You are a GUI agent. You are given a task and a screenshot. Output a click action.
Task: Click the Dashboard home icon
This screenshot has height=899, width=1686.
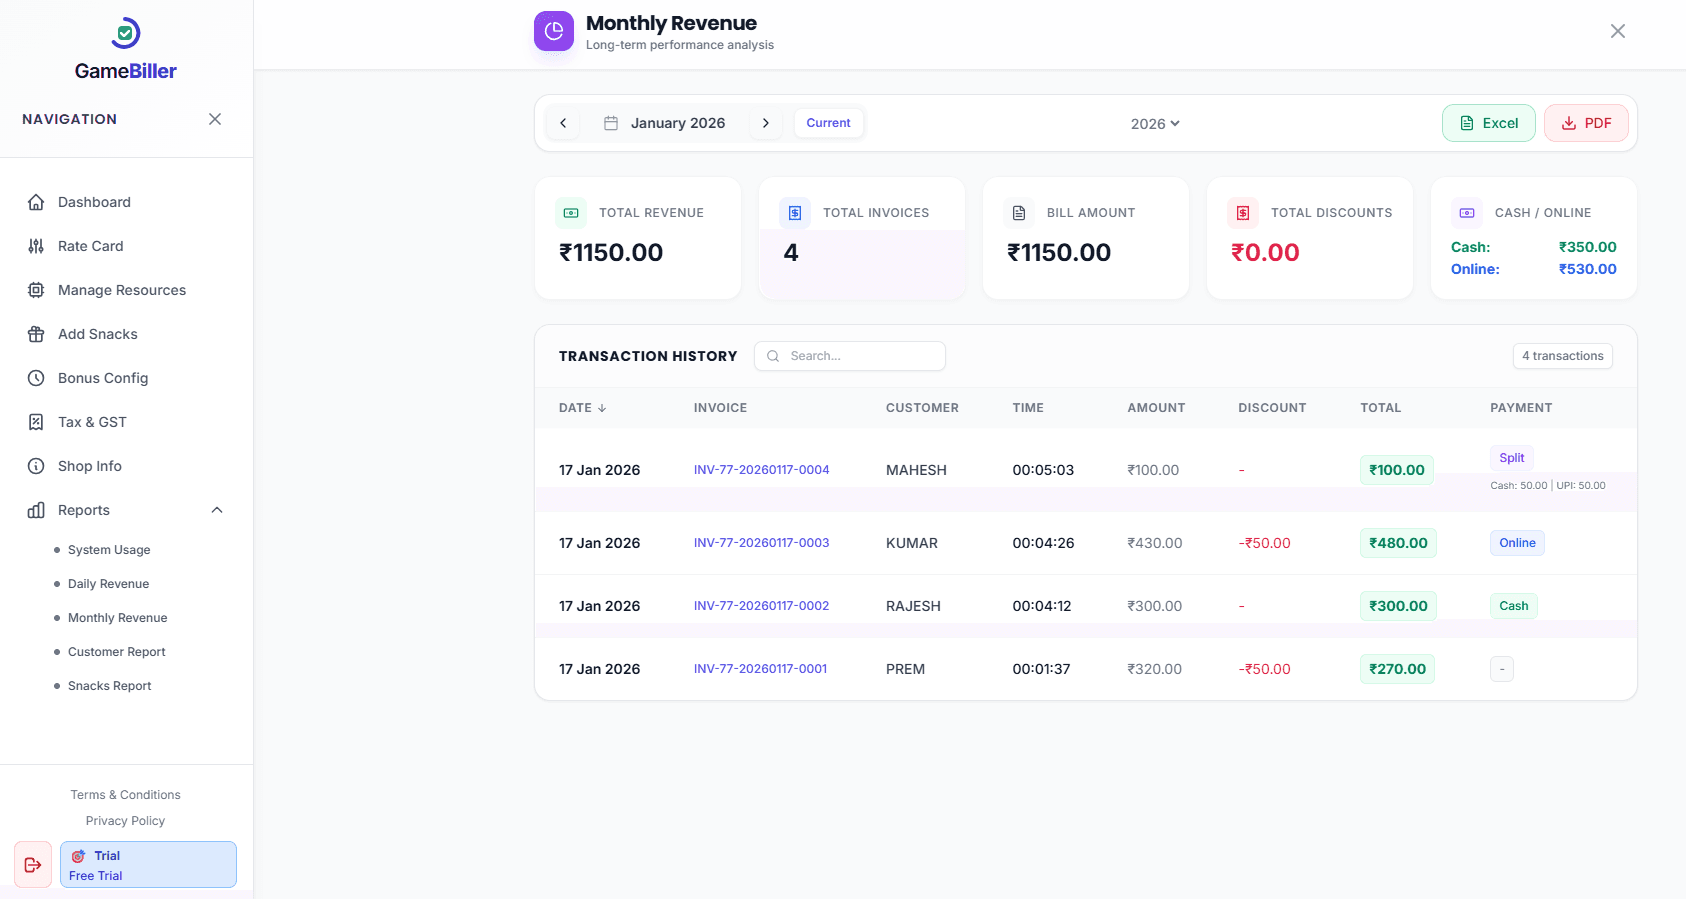coord(36,202)
